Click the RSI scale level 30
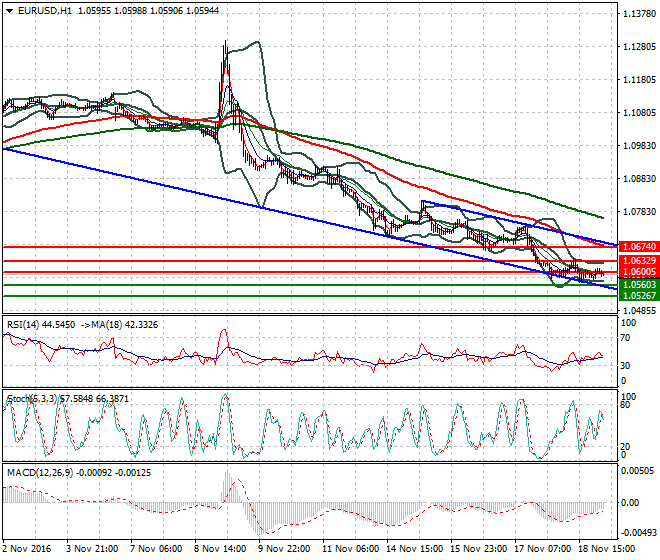Viewport: 660px width, 560px height. [625, 365]
